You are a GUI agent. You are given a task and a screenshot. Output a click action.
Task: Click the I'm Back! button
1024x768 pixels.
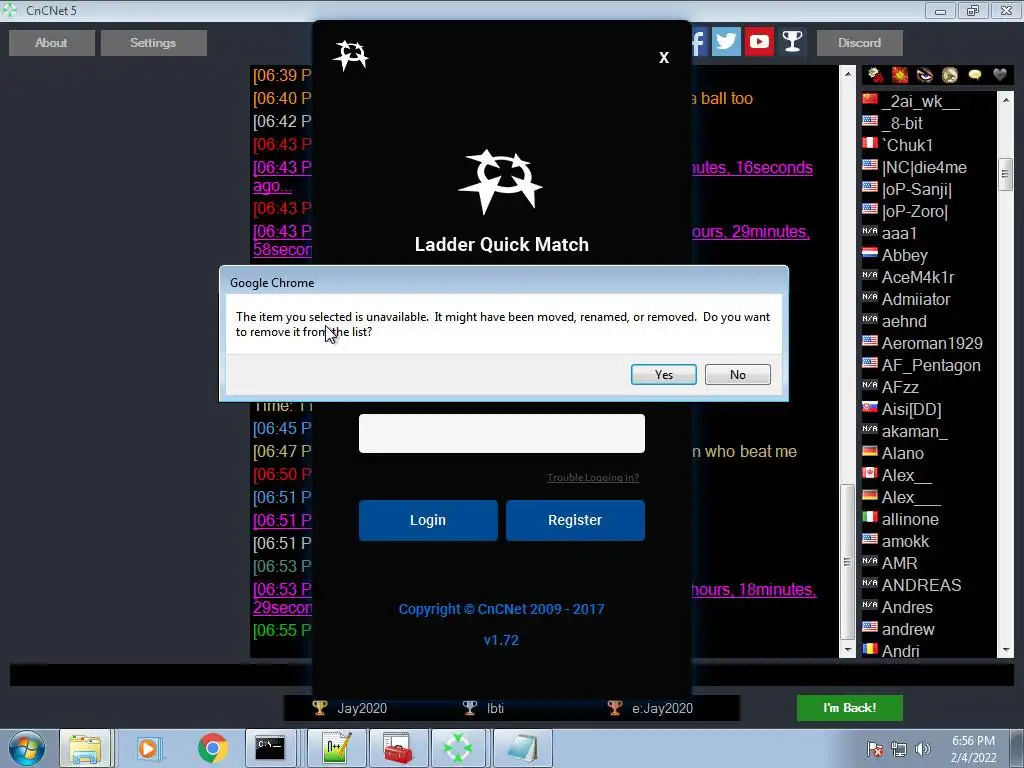[850, 708]
